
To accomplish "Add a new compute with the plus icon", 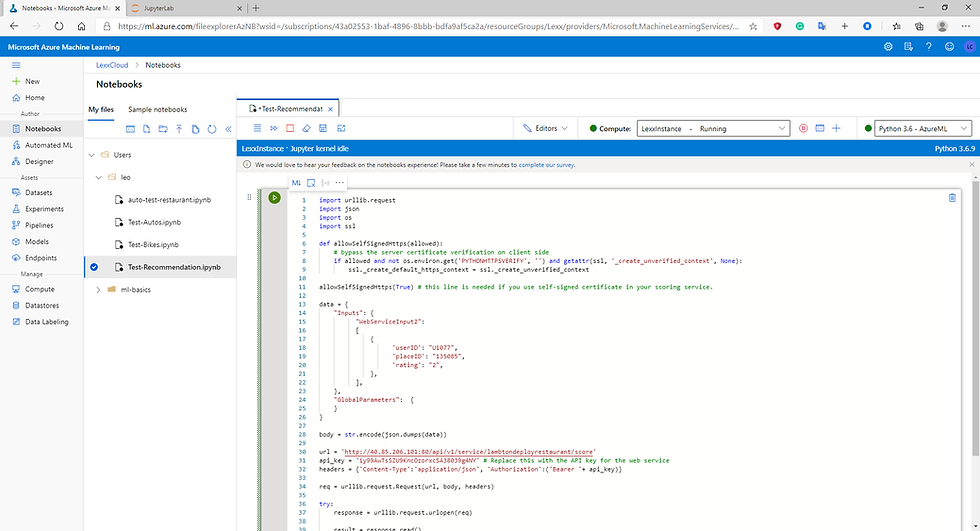I will [x=837, y=128].
